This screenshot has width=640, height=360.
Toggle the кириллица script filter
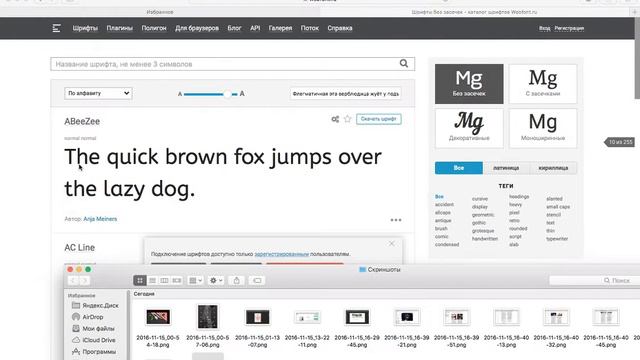click(553, 168)
